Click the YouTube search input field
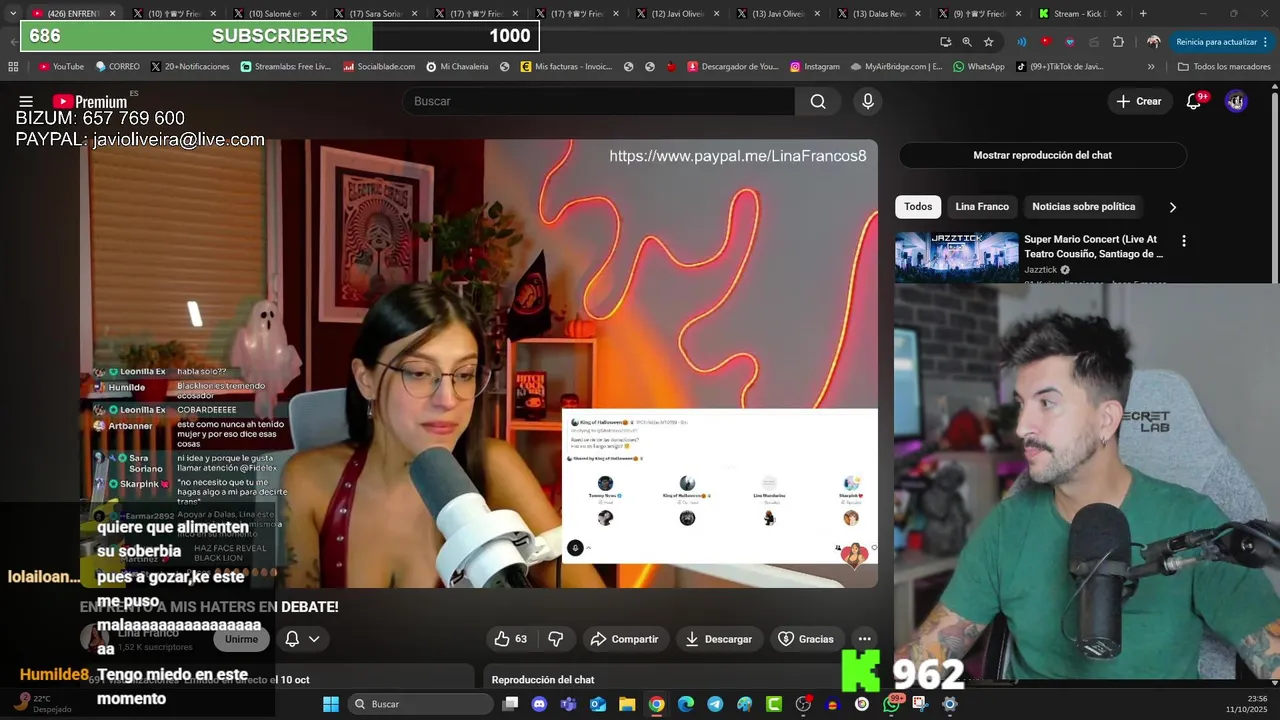 [598, 101]
